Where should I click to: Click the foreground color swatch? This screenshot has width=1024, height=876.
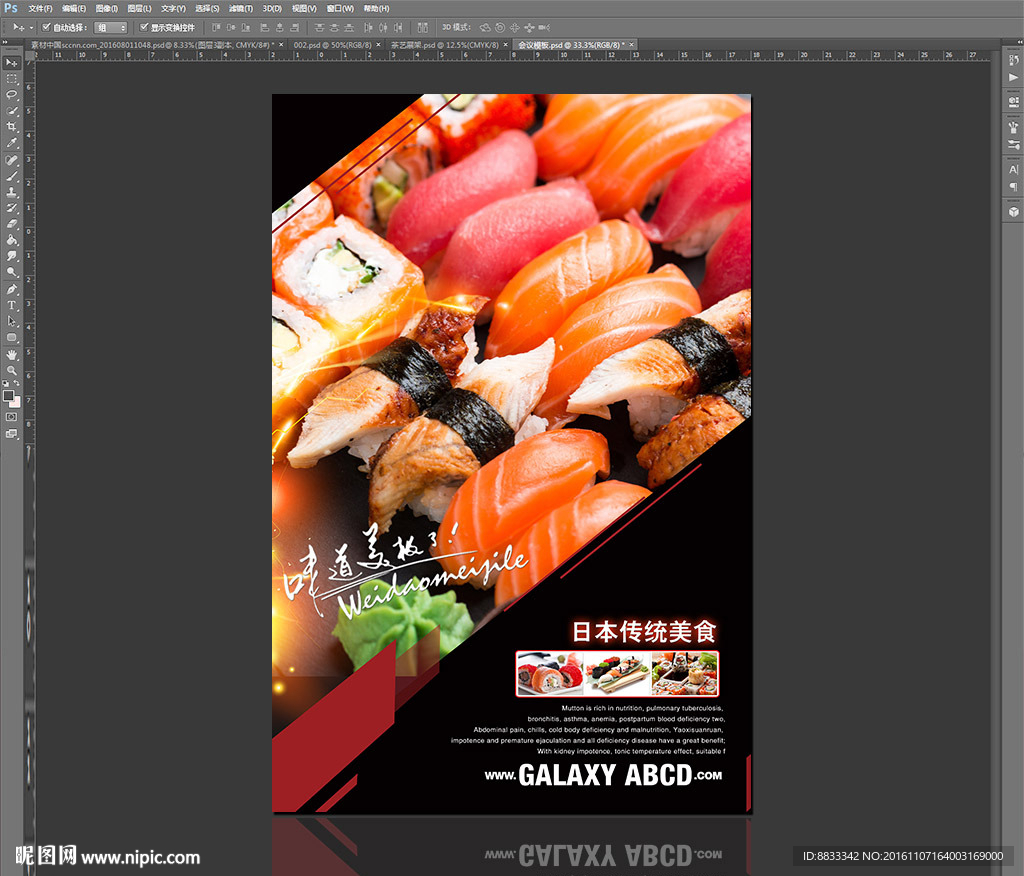pos(8,395)
